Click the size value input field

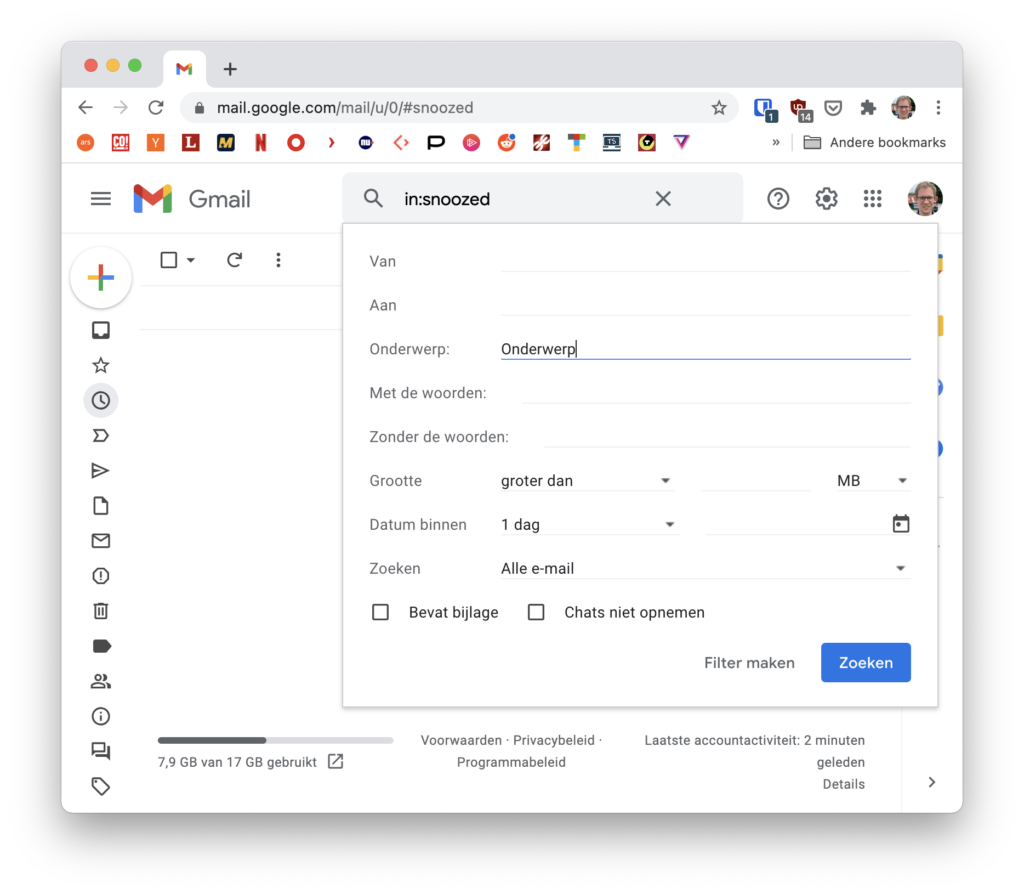point(756,481)
